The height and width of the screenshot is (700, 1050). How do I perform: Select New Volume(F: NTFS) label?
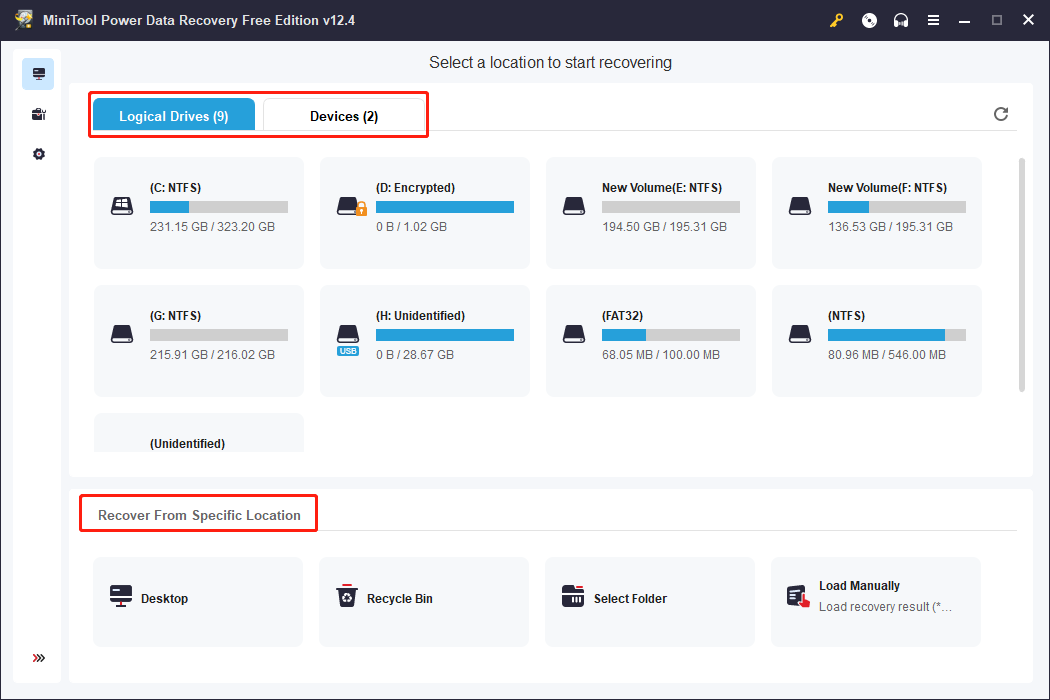pyautogui.click(x=887, y=188)
